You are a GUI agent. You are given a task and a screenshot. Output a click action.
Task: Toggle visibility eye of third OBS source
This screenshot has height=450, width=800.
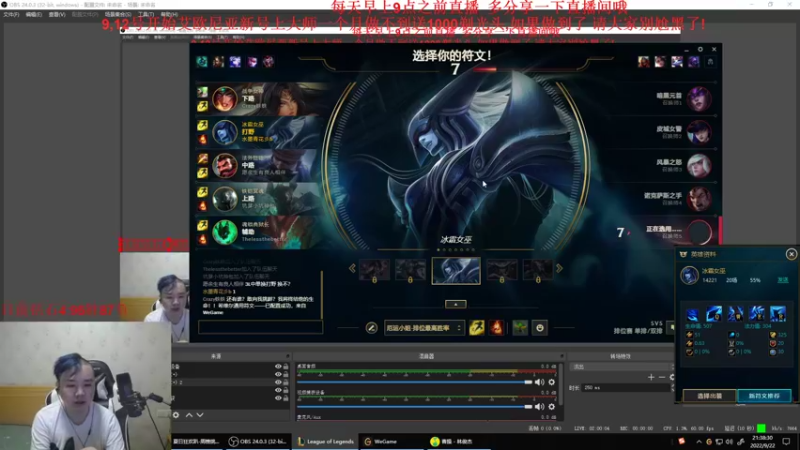point(278,382)
